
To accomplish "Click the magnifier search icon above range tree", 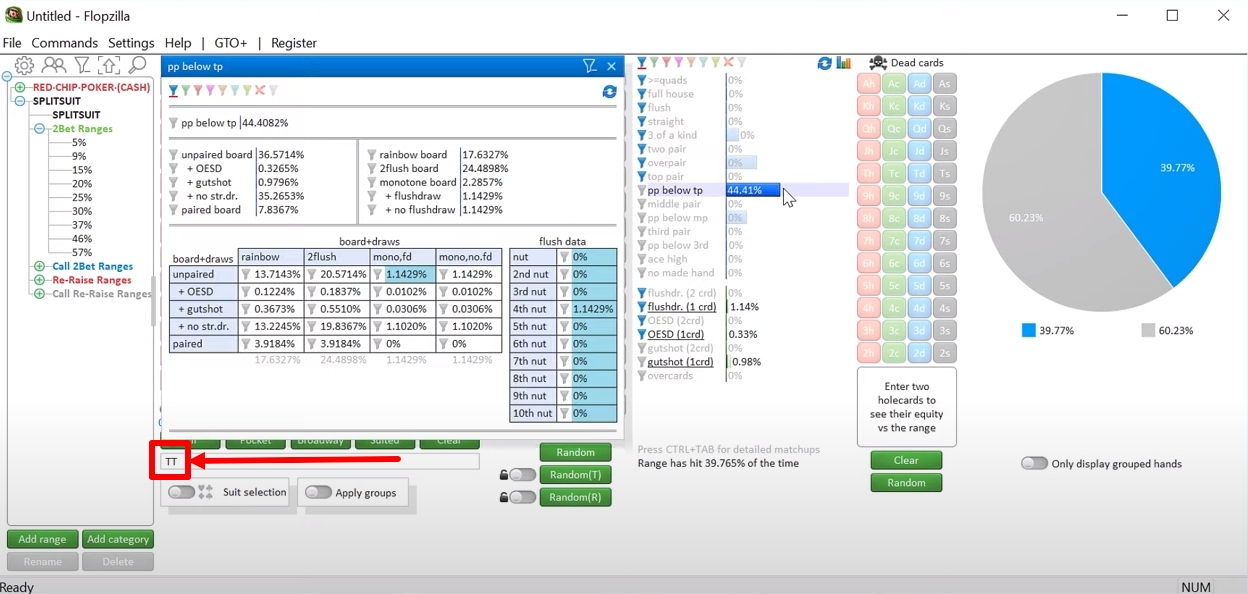I will [x=137, y=66].
